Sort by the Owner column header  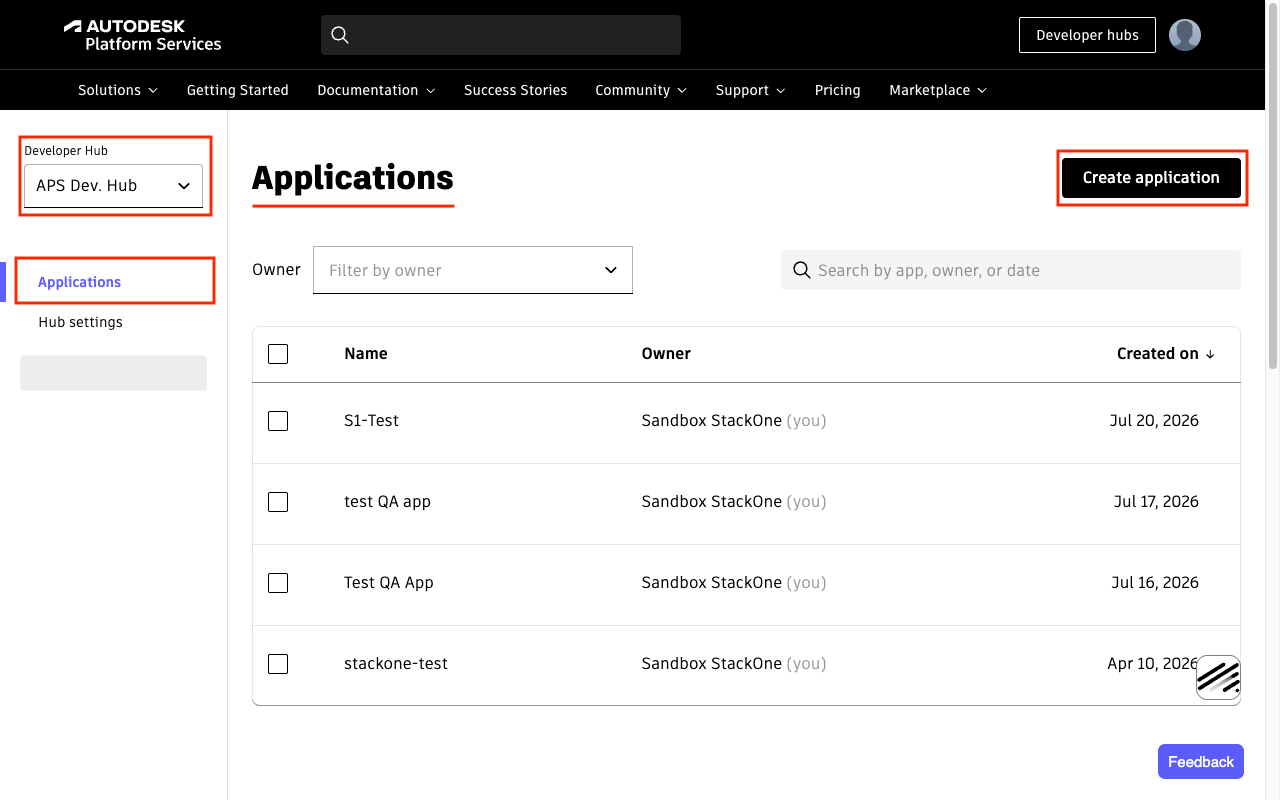(666, 354)
